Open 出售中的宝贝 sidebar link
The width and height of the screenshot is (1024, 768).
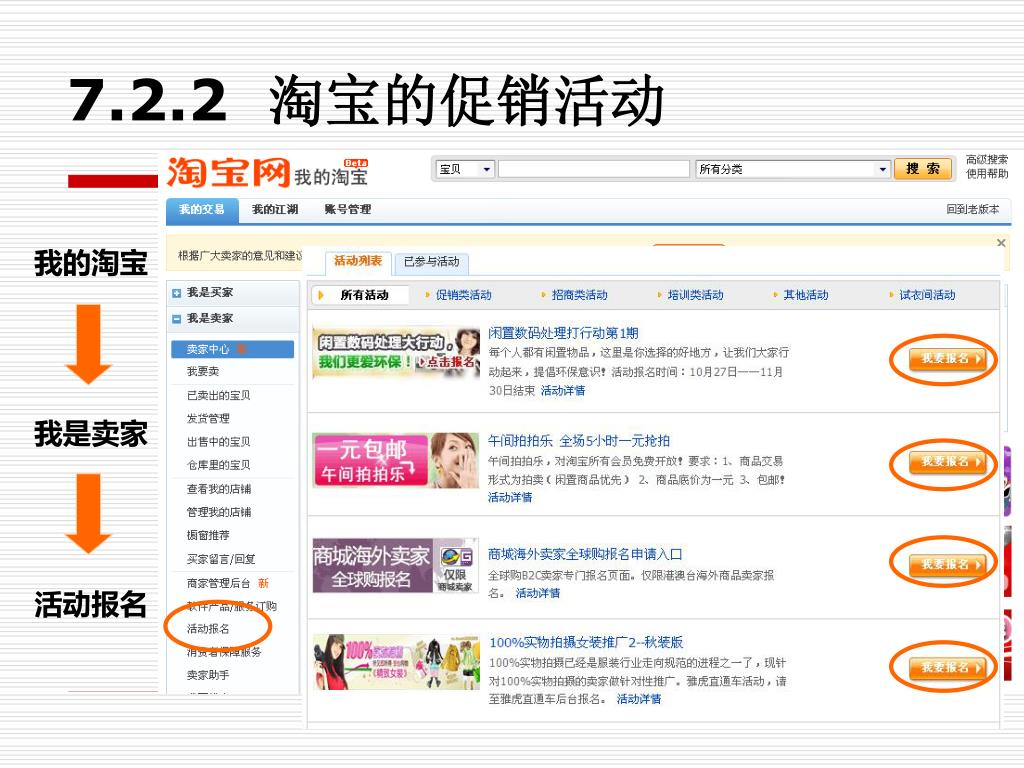[218, 442]
